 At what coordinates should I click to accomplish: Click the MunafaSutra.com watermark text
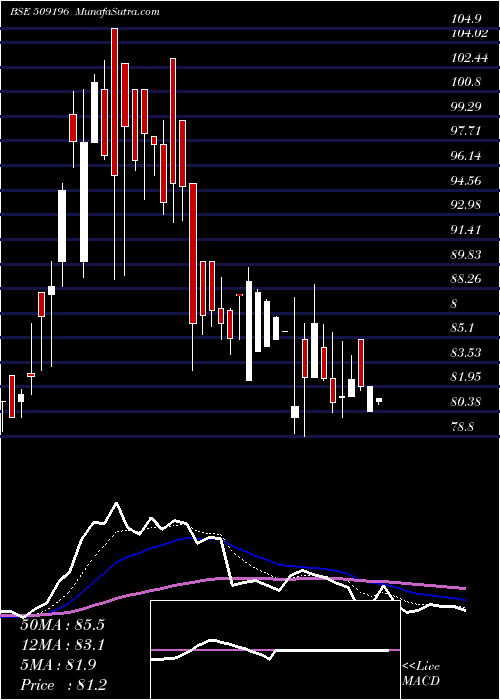[x=117, y=12]
